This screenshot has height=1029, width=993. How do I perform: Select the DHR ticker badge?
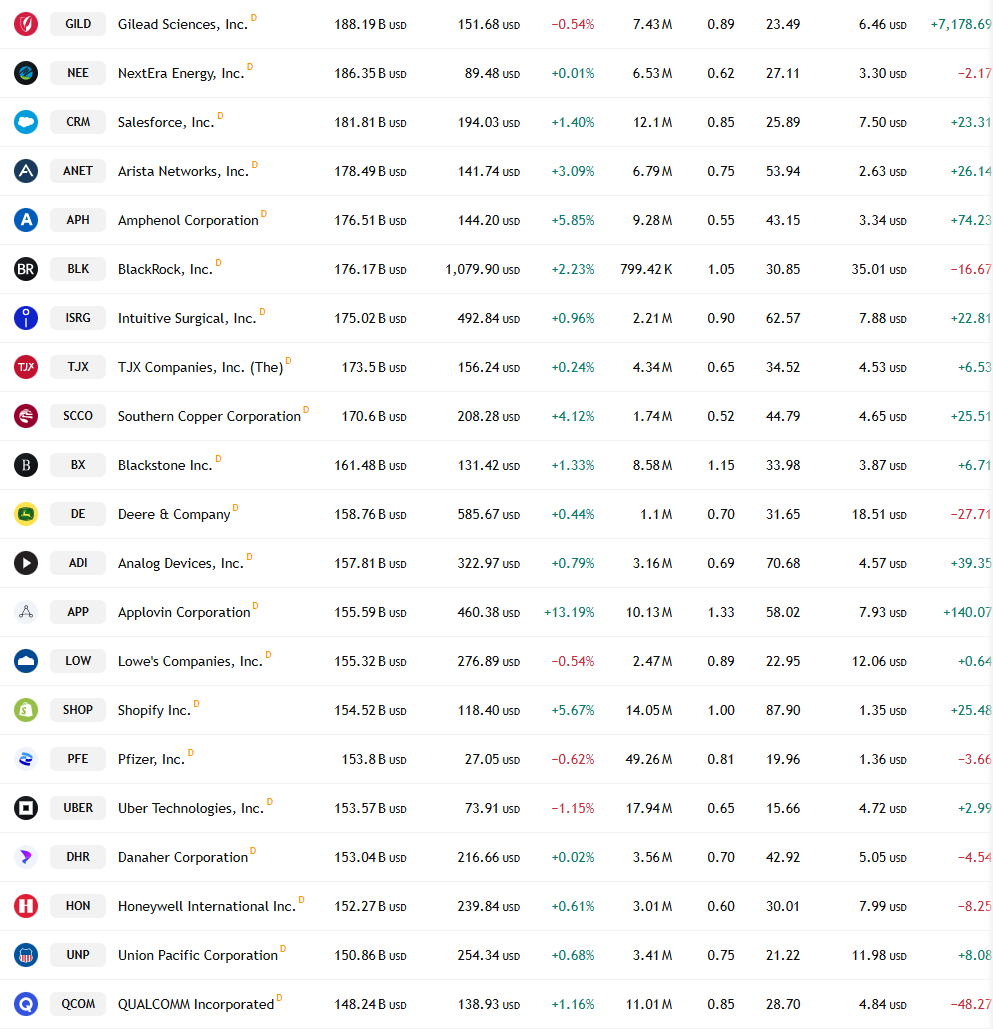tap(78, 857)
